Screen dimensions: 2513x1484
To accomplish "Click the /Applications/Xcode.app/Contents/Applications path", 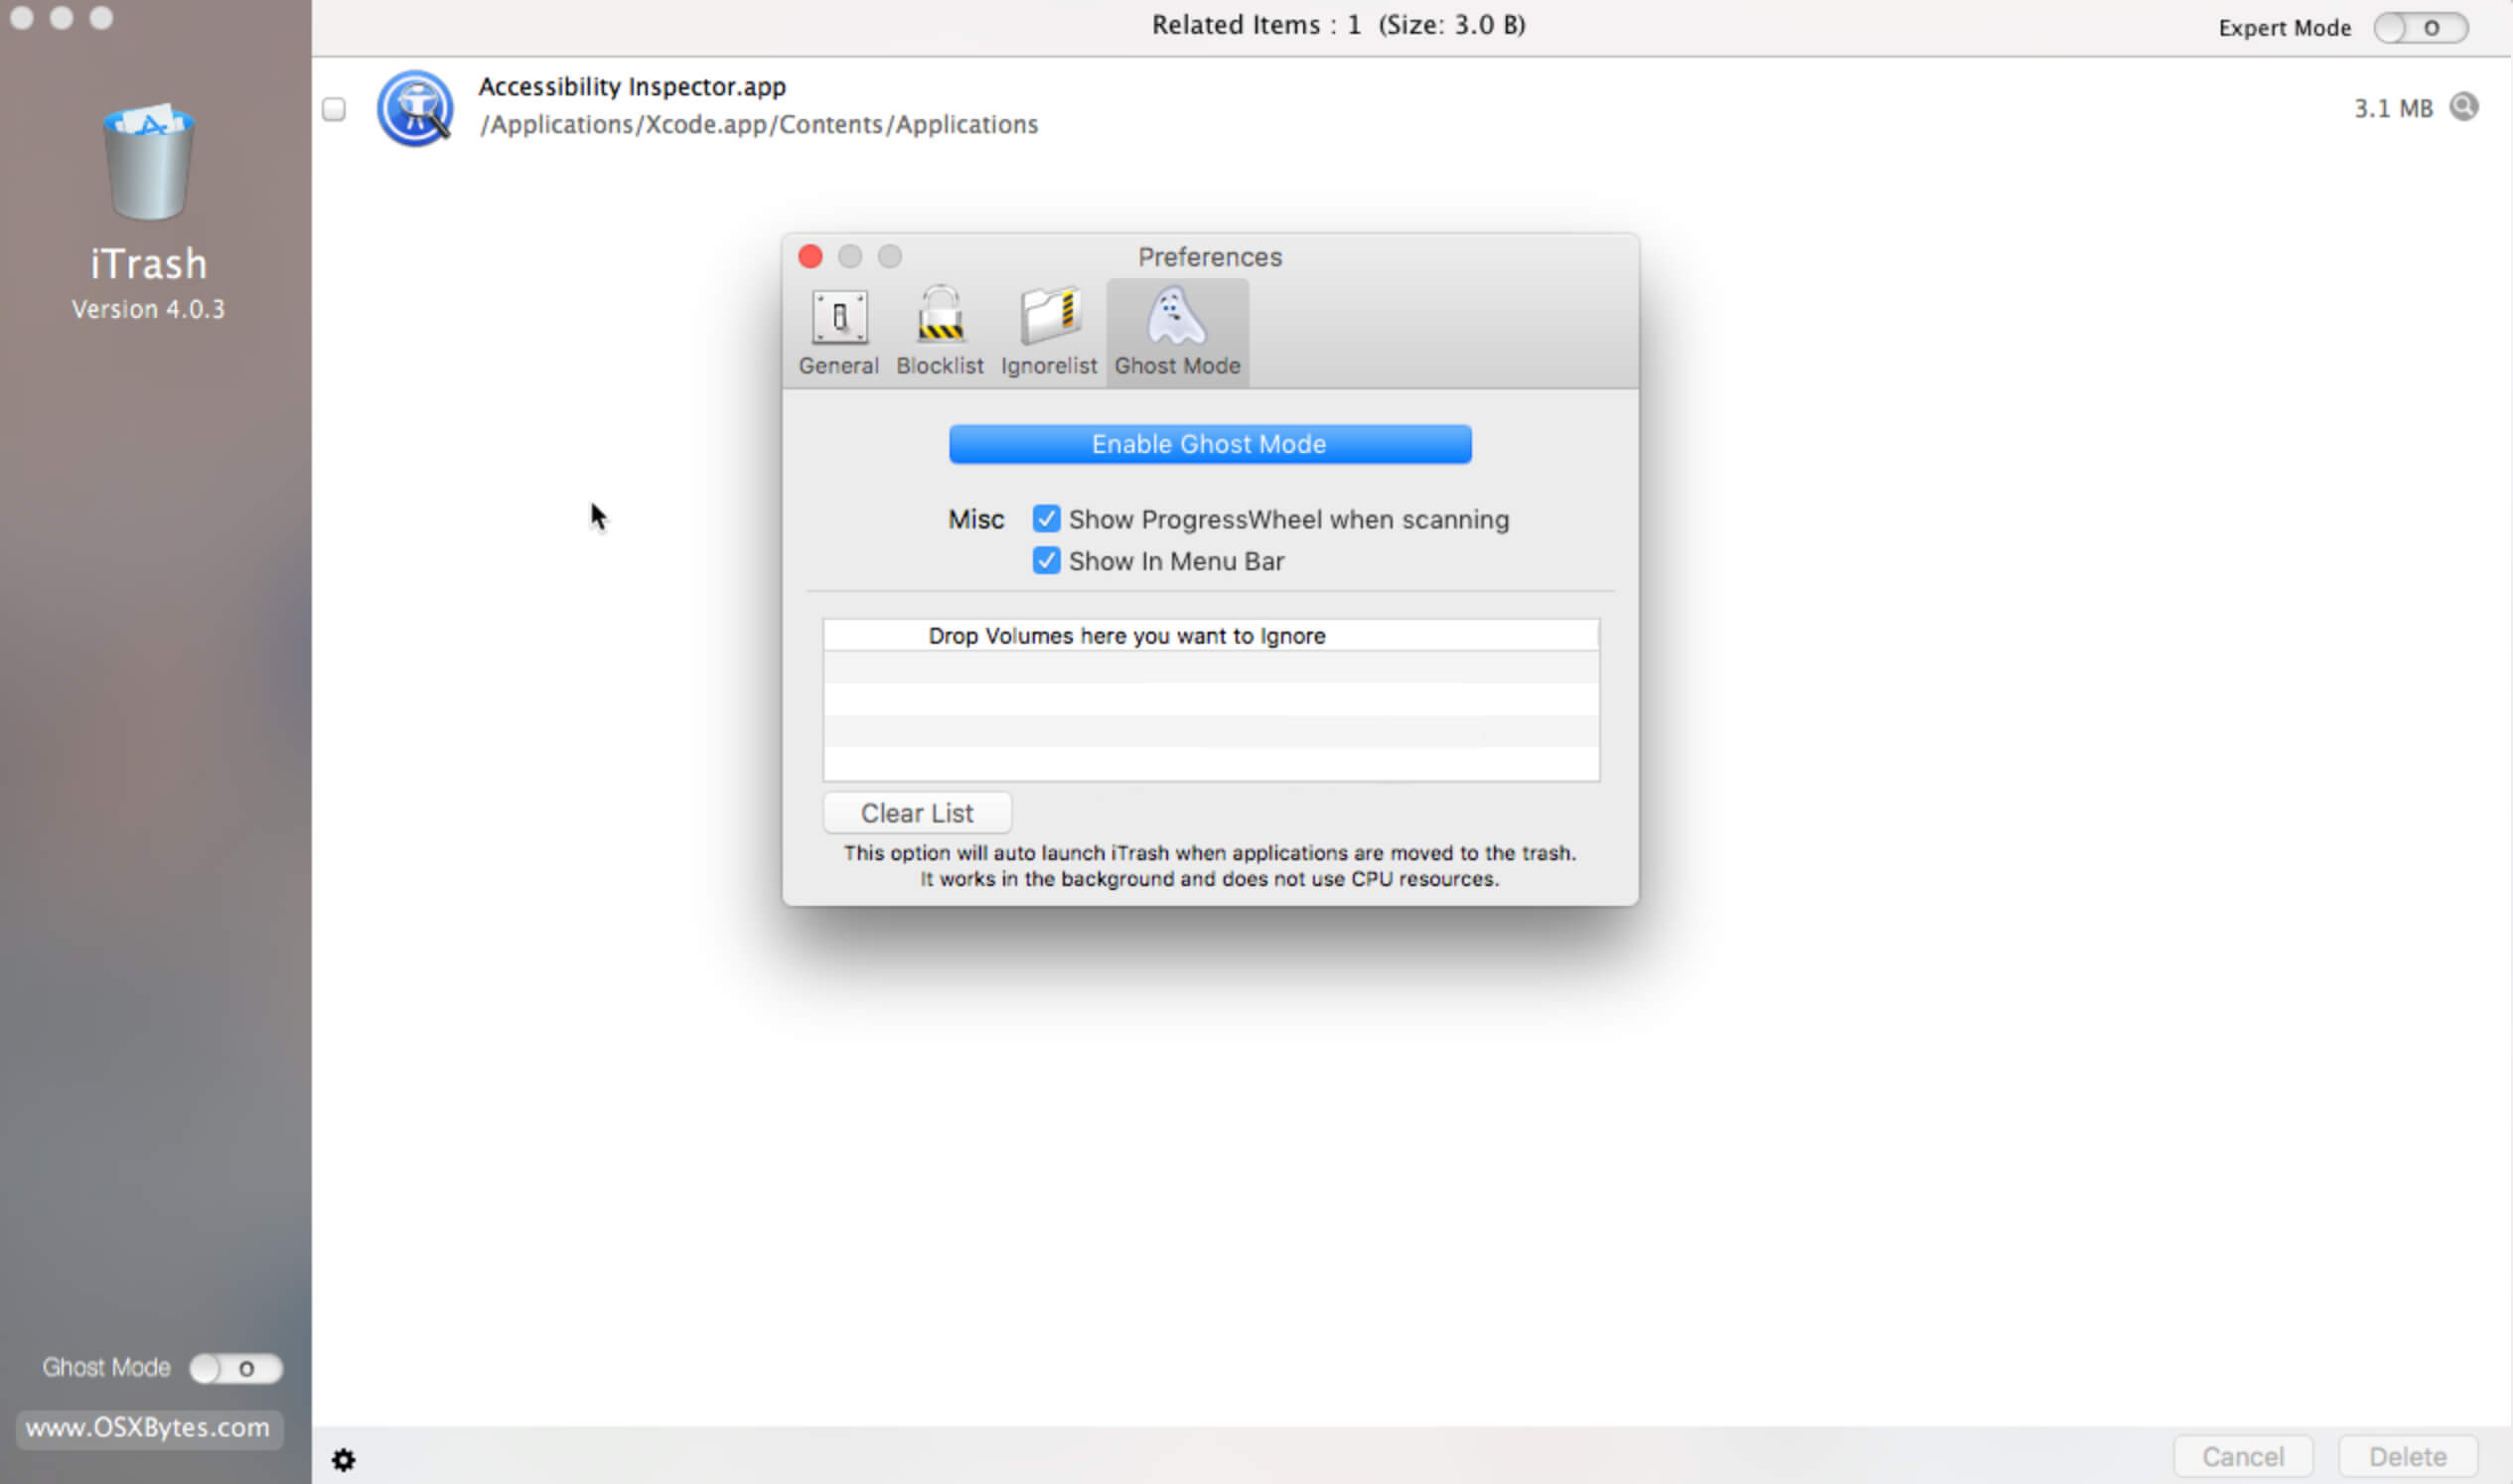I will 759,125.
